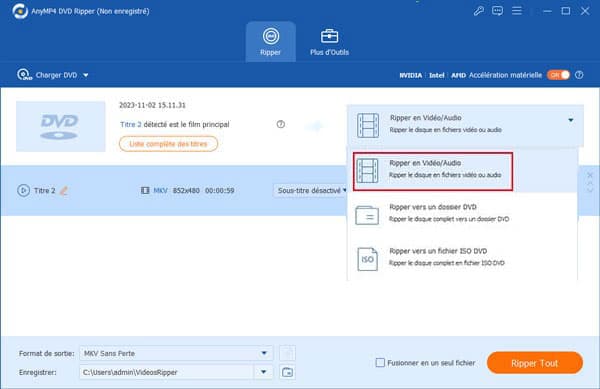Click the DVD disc thumbnail
The image size is (600, 389).
click(60, 126)
